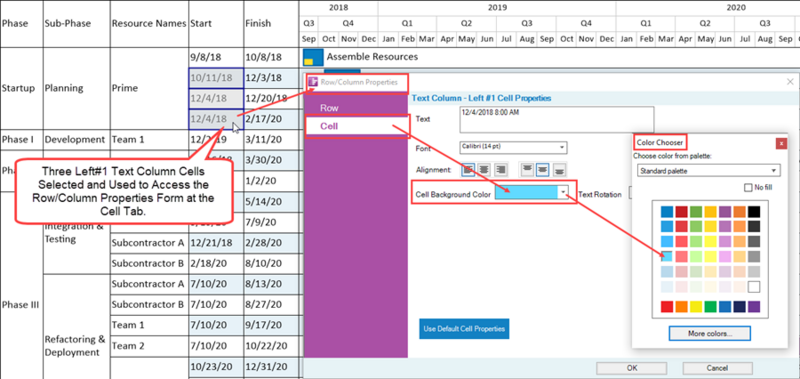This screenshot has width=800, height=379.
Task: Pick the navy swatch in bottom row
Action: (739, 307)
